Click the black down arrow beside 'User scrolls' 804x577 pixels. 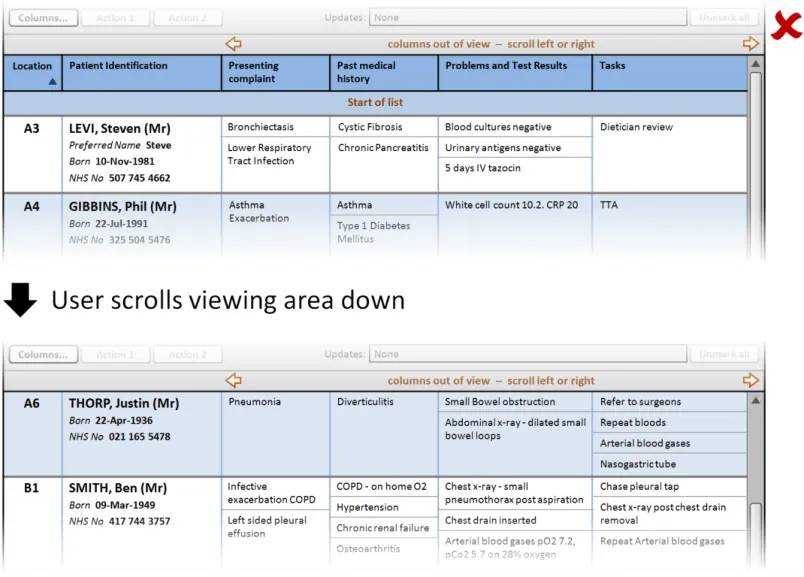tap(20, 299)
